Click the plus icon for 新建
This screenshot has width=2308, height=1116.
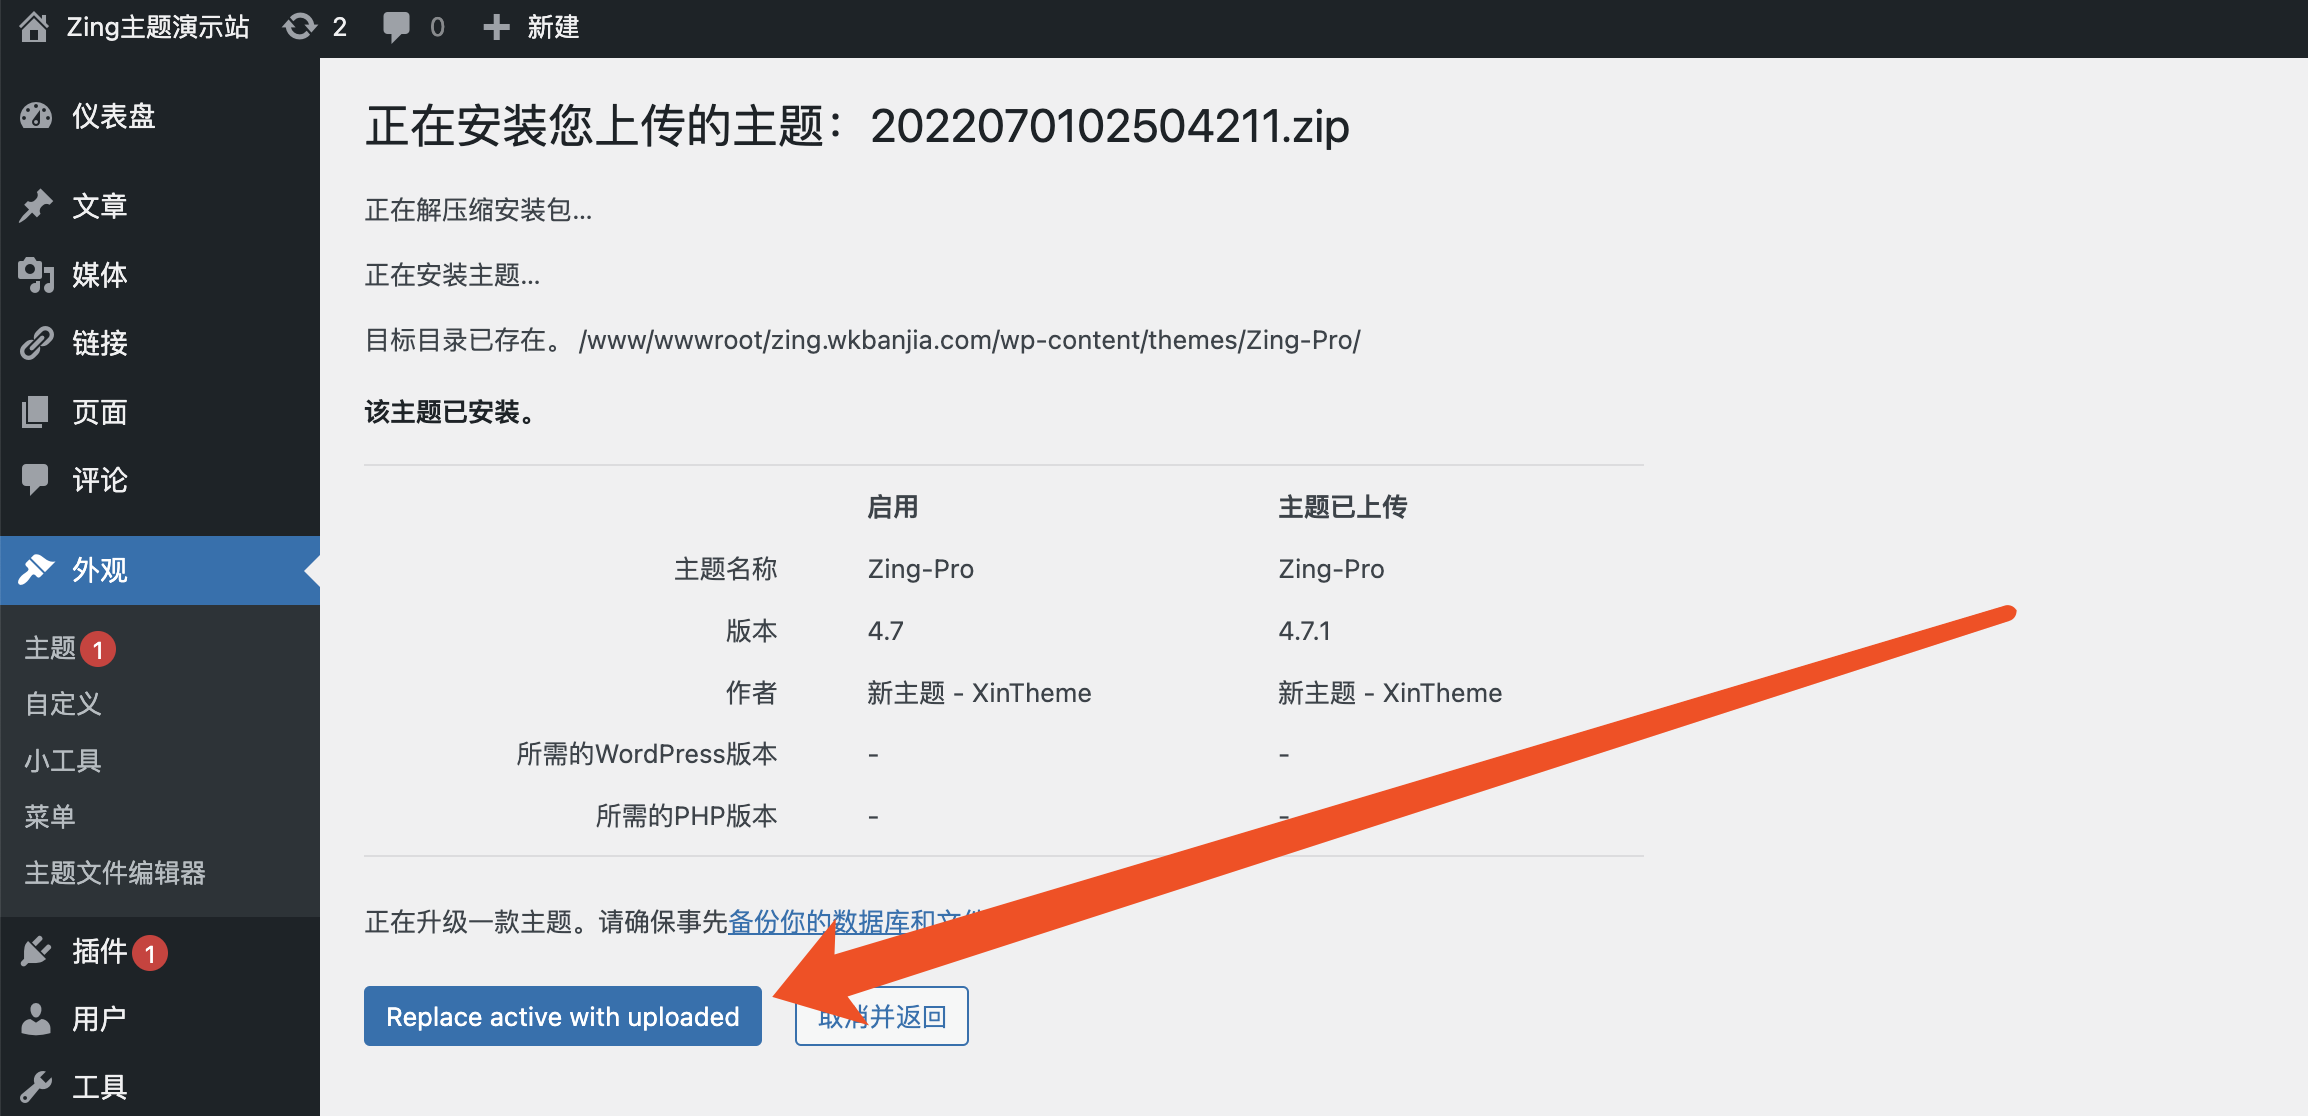coord(496,27)
